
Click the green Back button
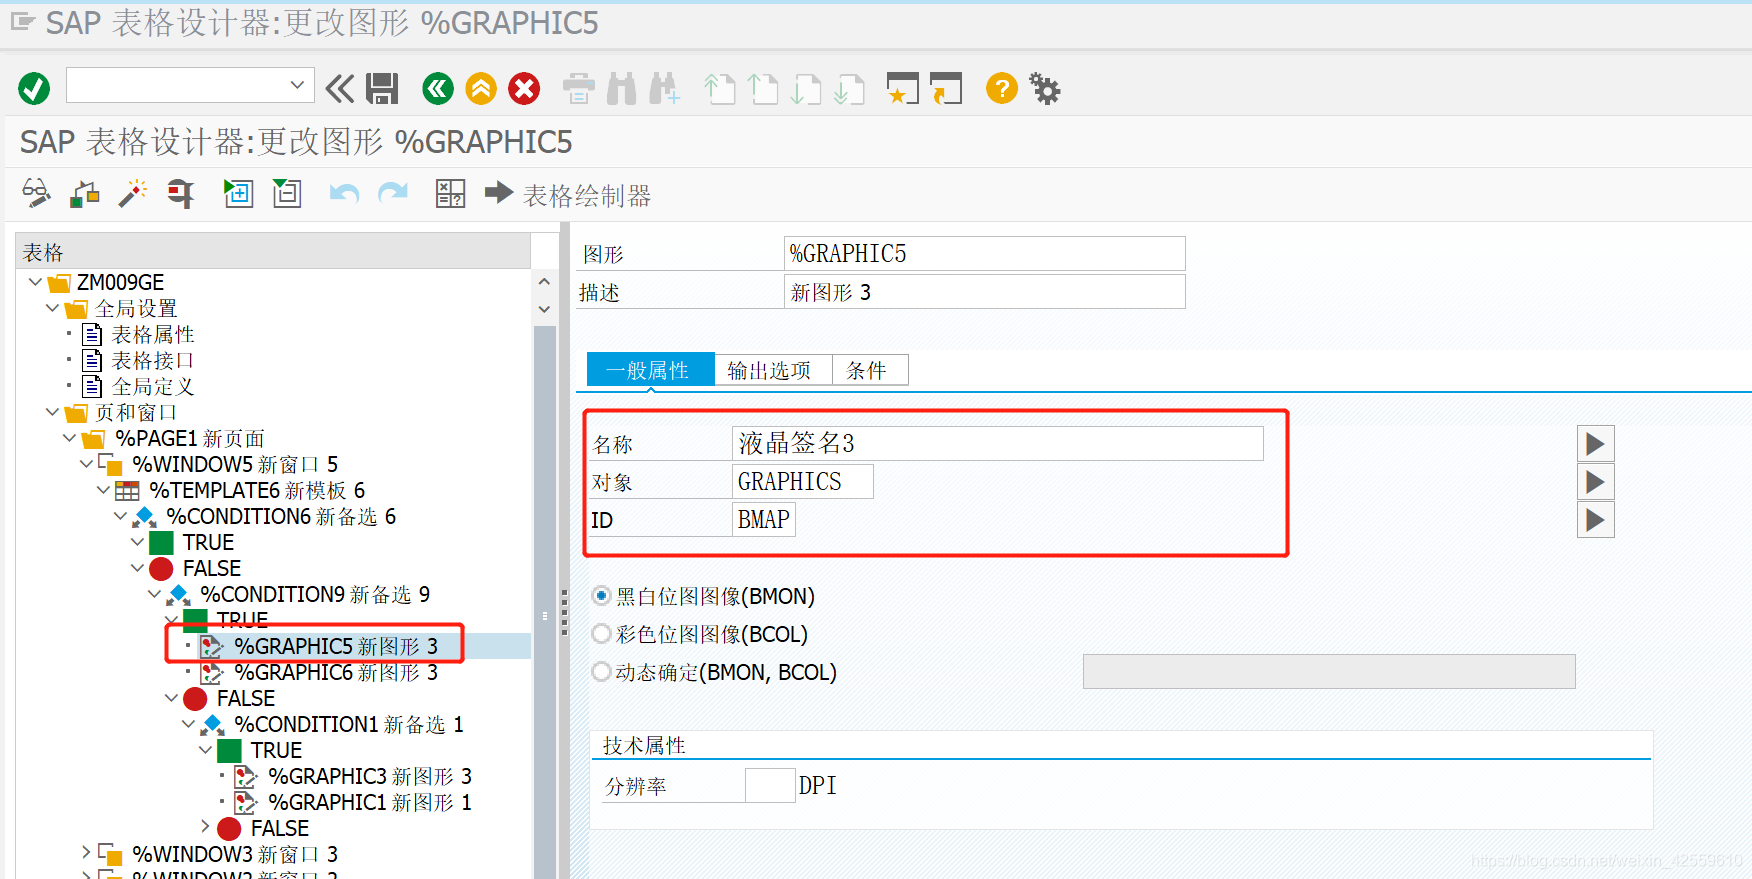coord(438,88)
